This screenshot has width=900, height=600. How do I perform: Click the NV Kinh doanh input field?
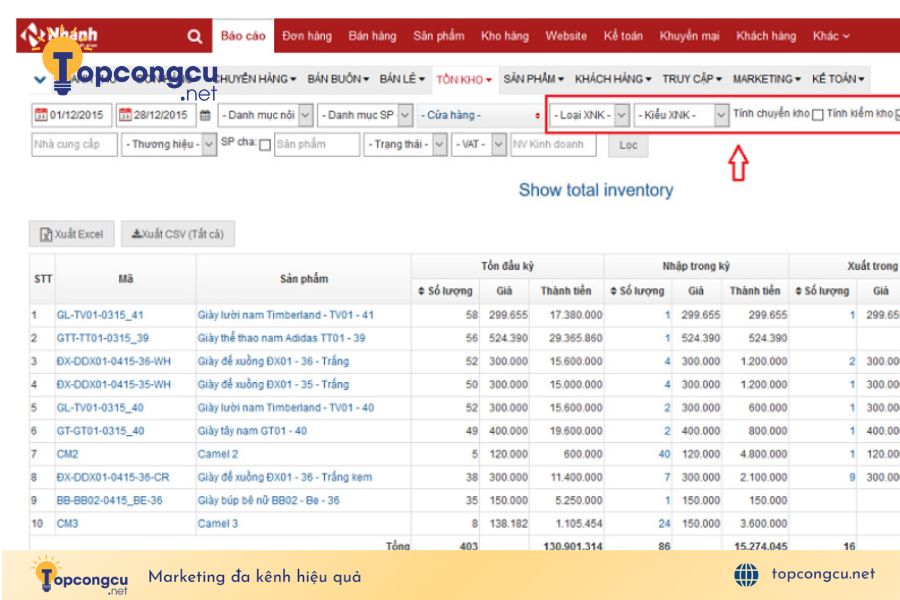(x=553, y=145)
